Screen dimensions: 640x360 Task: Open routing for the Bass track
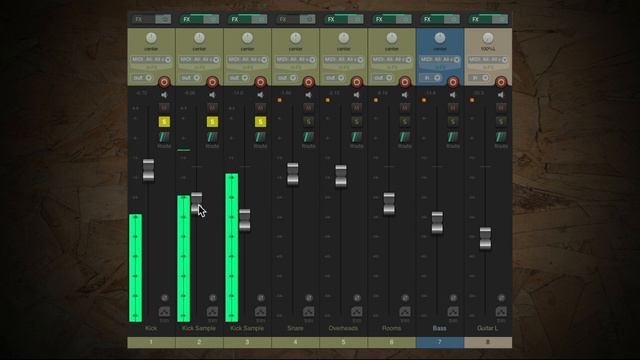453,137
